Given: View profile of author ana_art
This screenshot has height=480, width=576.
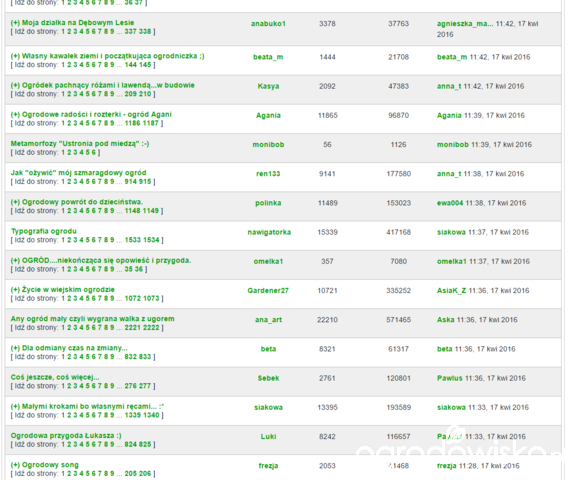Looking at the screenshot, I should (269, 320).
